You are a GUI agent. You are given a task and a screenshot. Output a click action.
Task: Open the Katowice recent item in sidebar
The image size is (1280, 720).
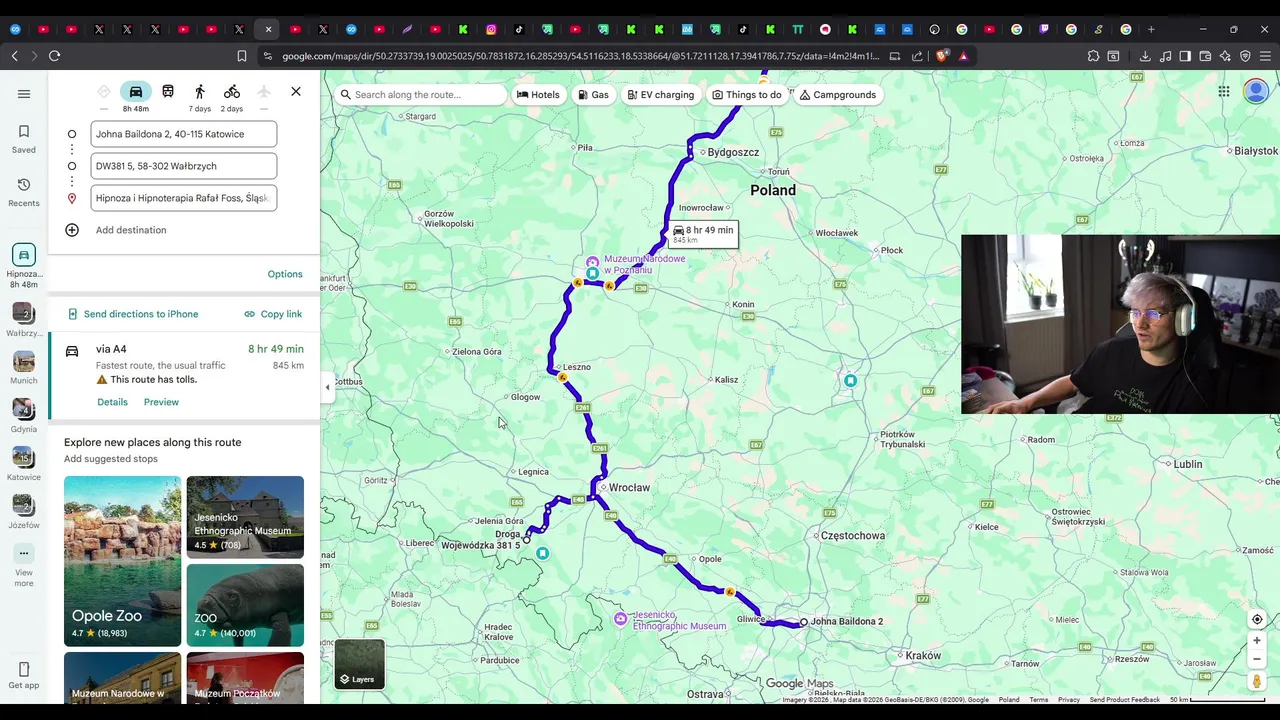(x=24, y=464)
